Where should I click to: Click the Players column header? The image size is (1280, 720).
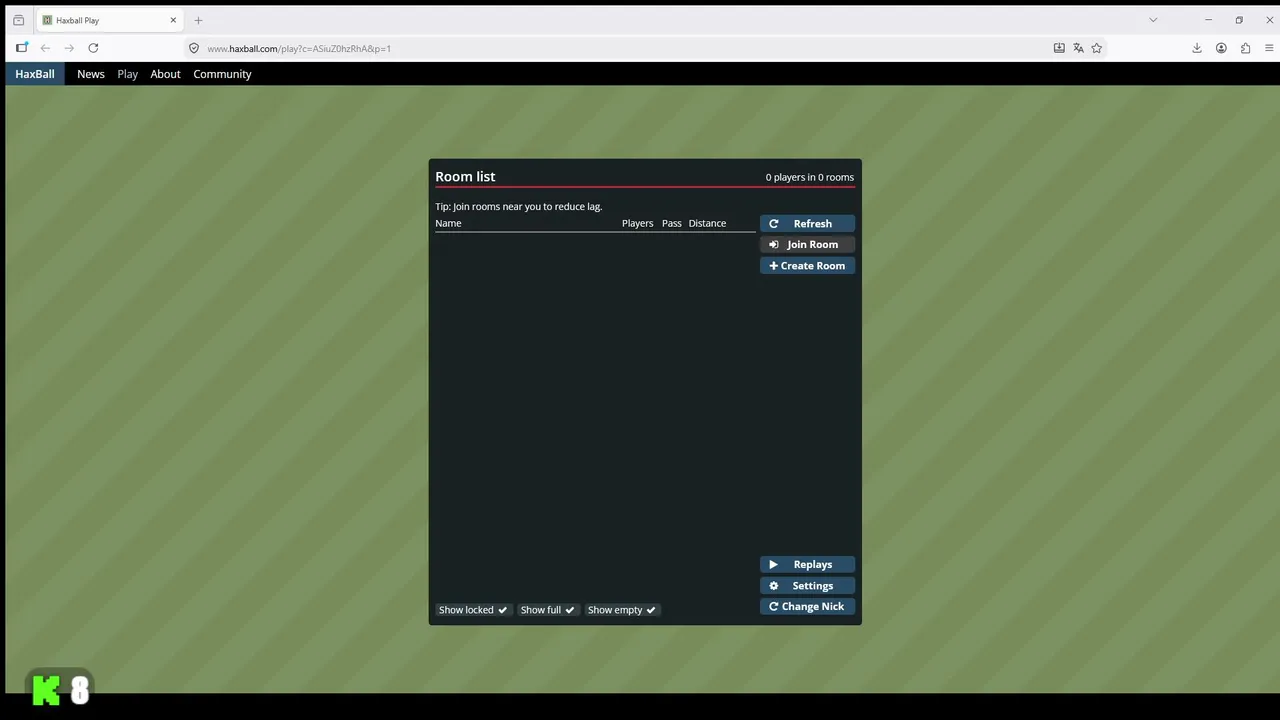637,223
